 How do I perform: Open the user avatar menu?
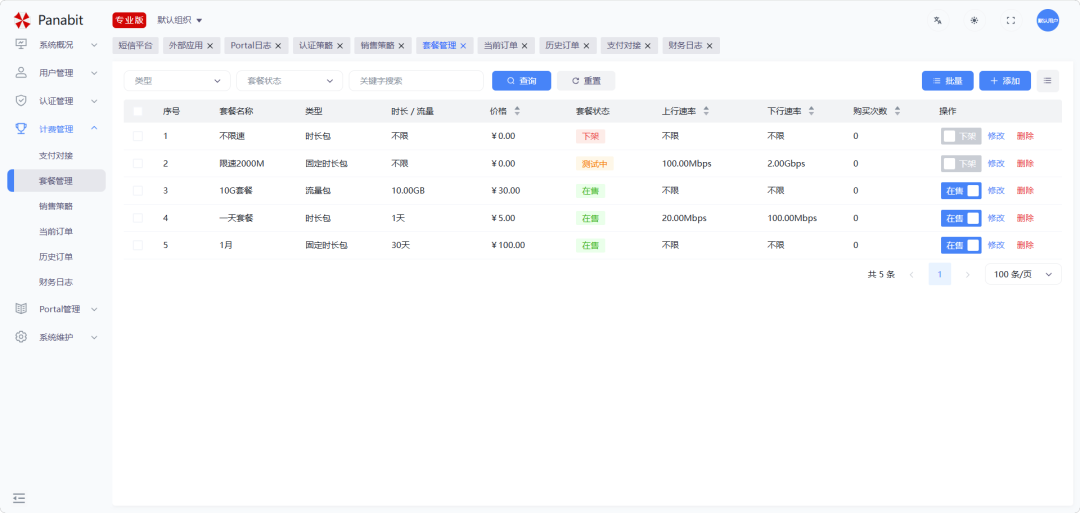point(1048,21)
